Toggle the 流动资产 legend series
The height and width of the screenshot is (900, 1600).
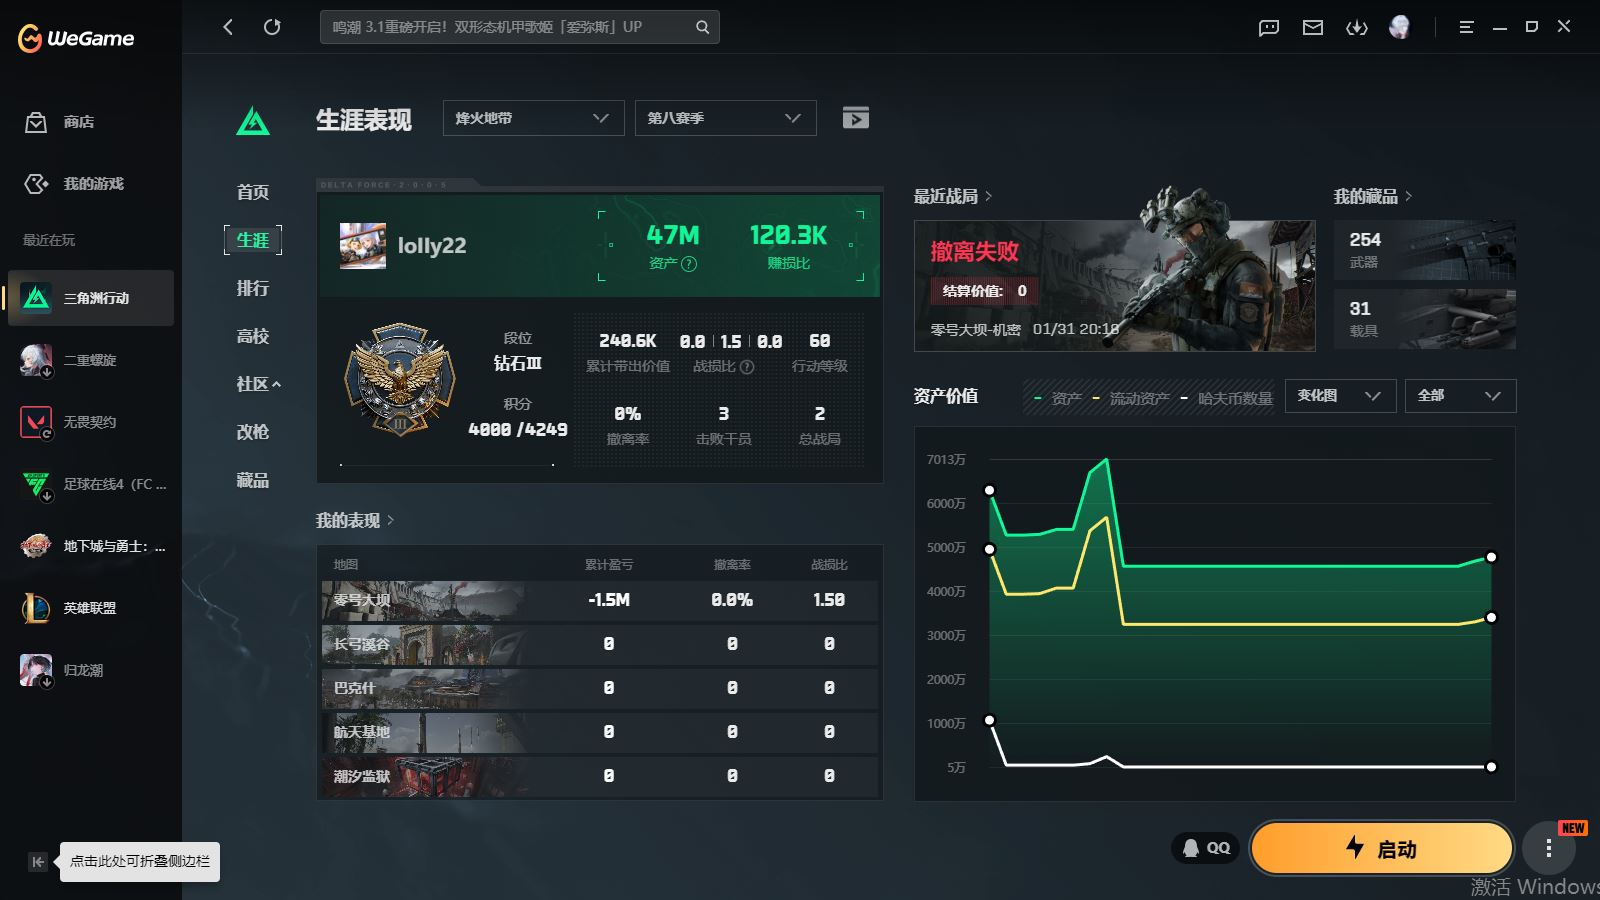coord(1130,398)
